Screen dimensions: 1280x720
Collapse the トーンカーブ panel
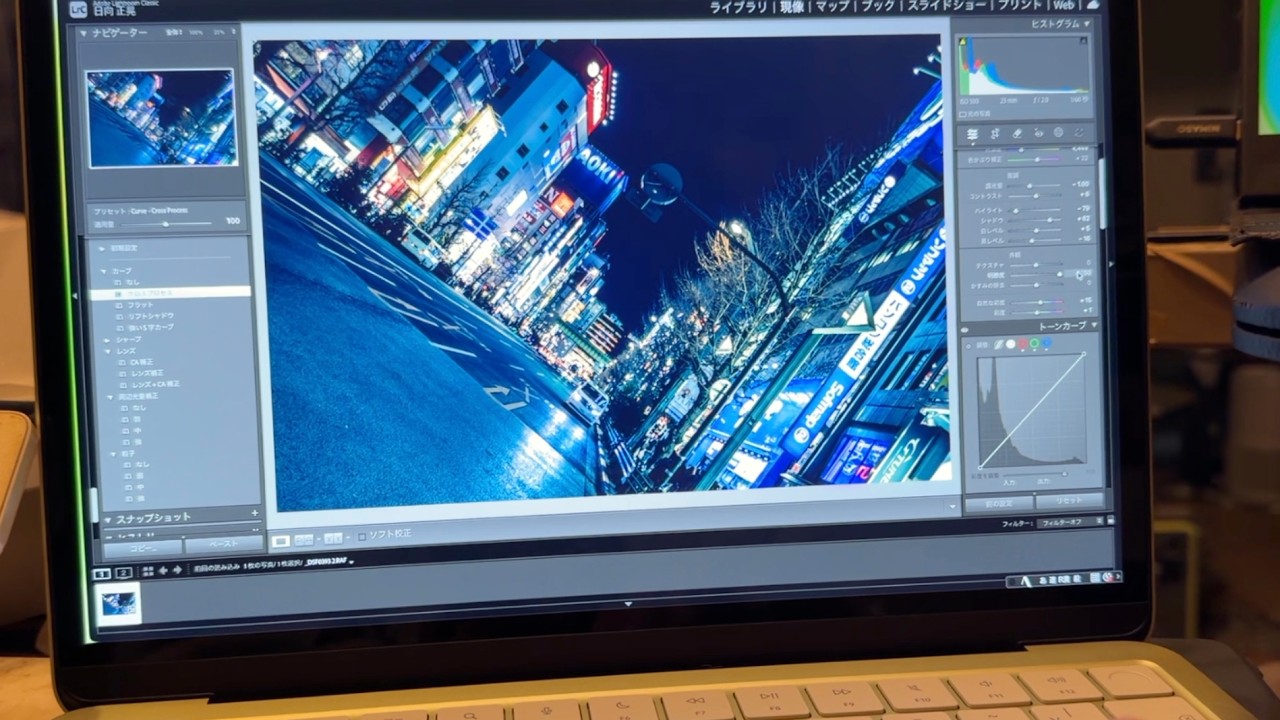coord(1094,326)
